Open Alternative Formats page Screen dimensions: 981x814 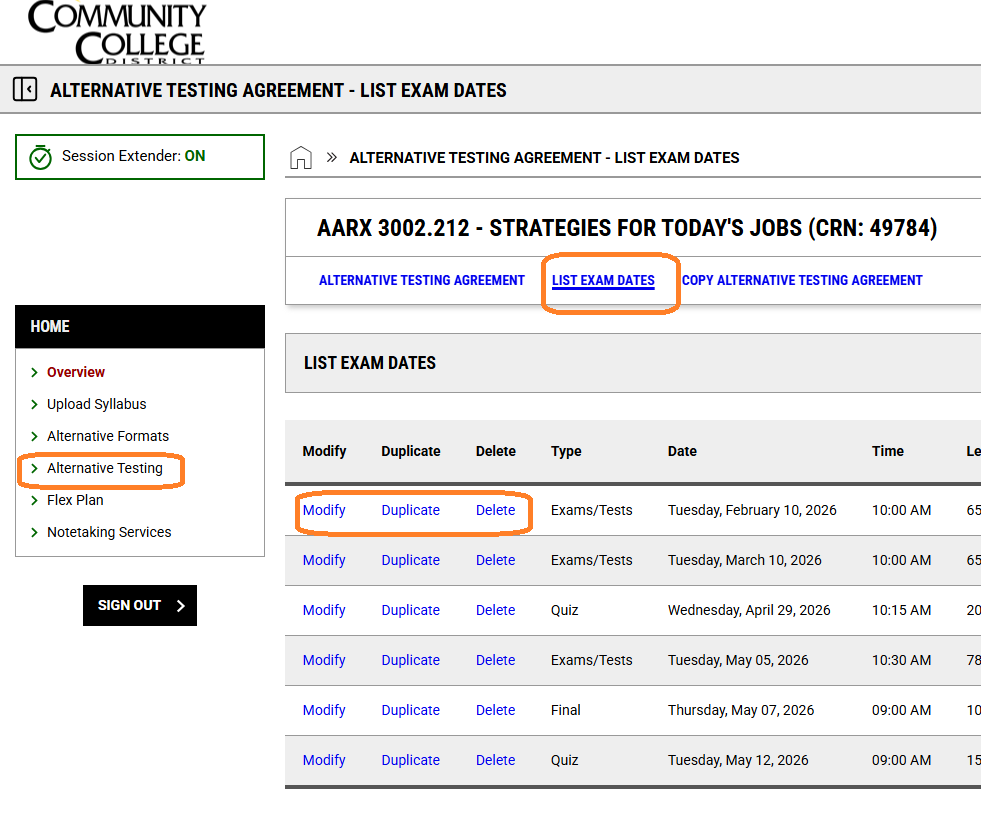click(108, 436)
